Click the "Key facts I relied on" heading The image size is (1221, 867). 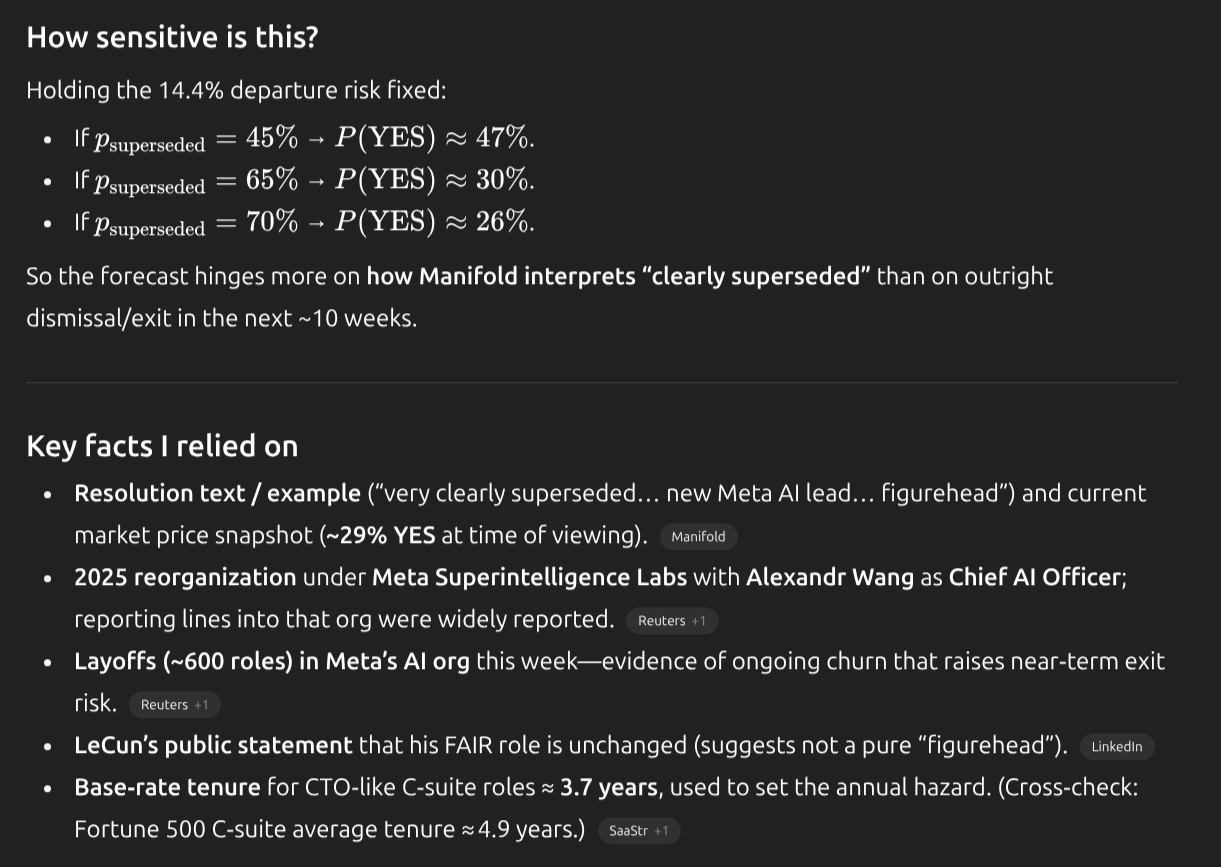coord(162,446)
